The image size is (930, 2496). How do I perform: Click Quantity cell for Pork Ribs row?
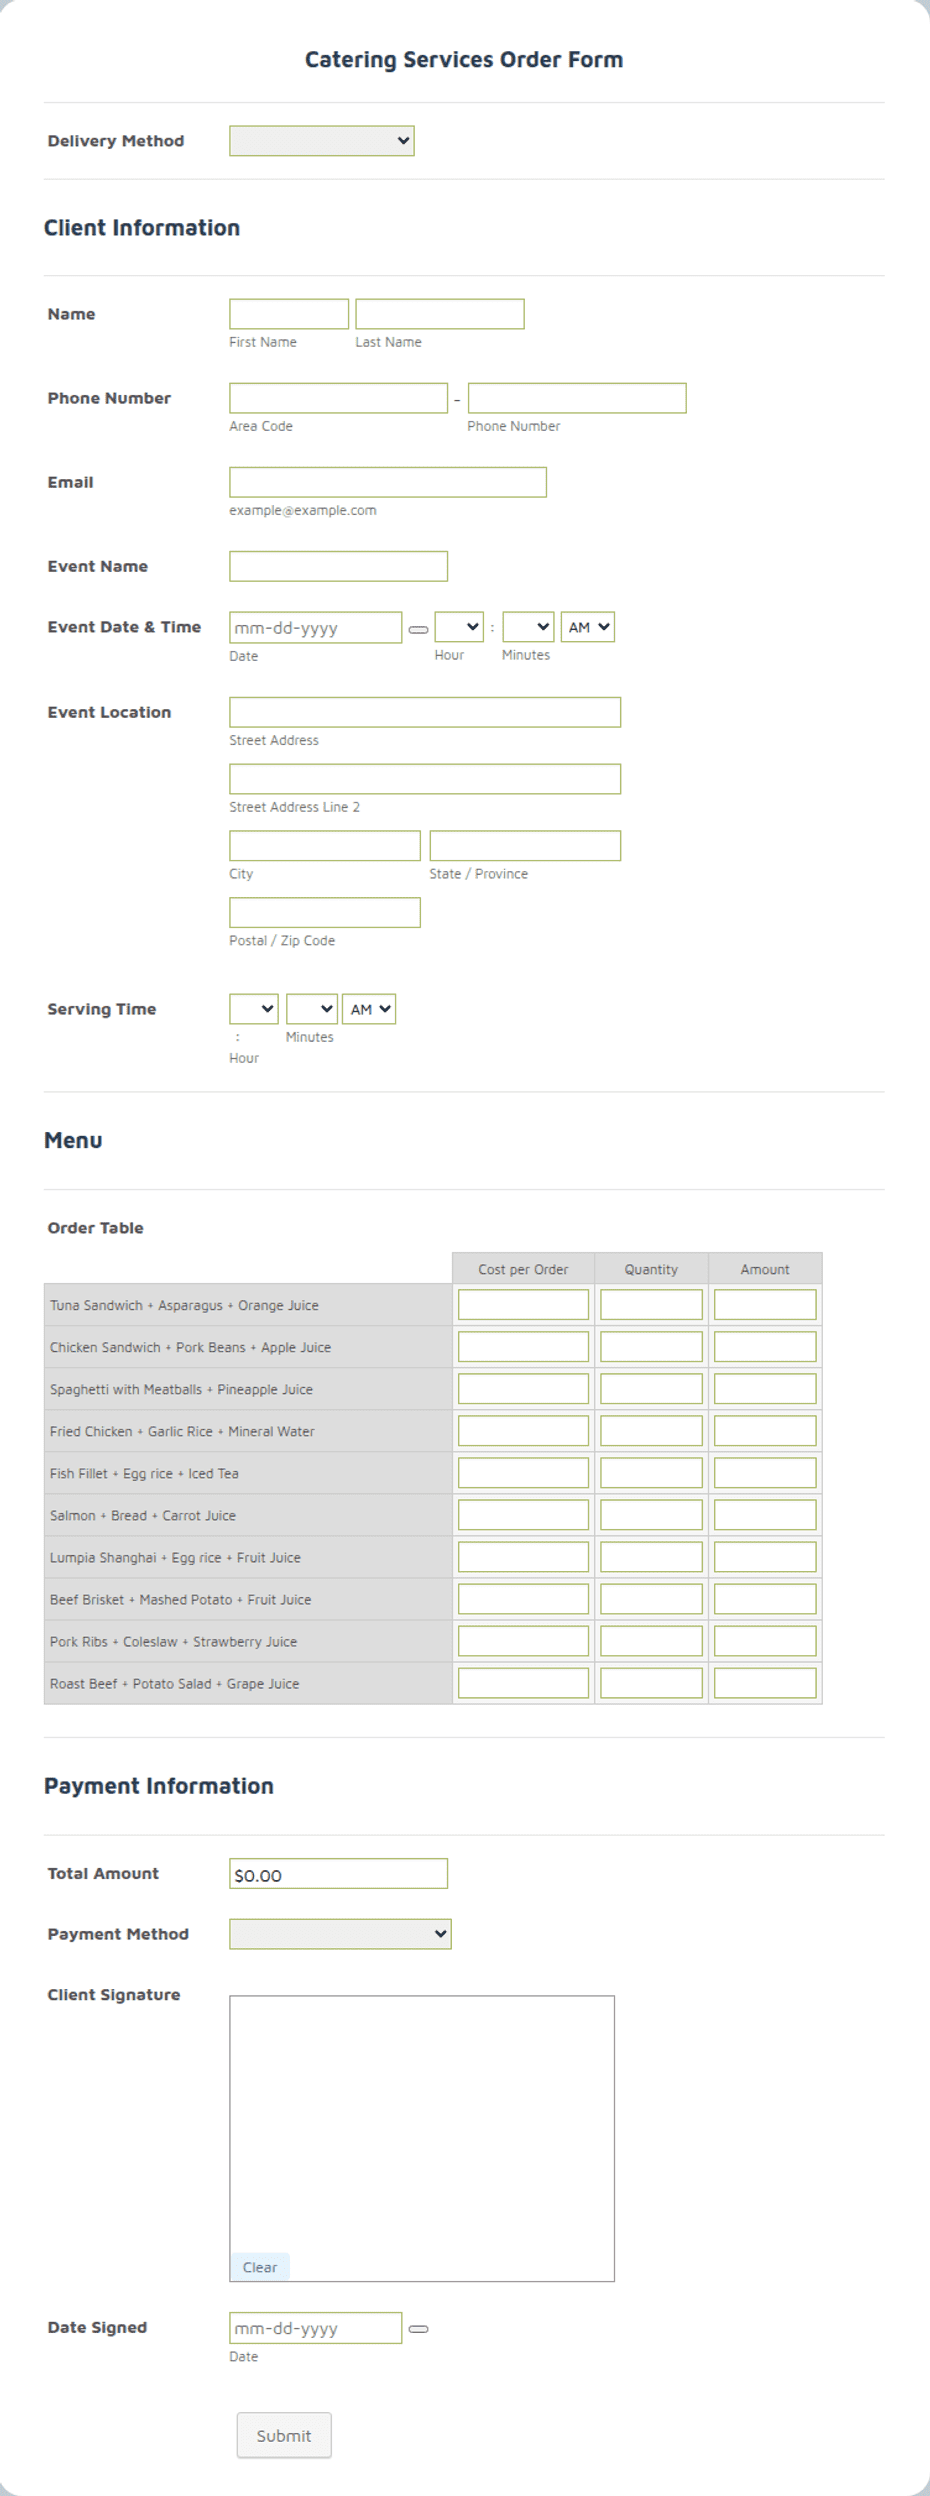[x=651, y=1641]
